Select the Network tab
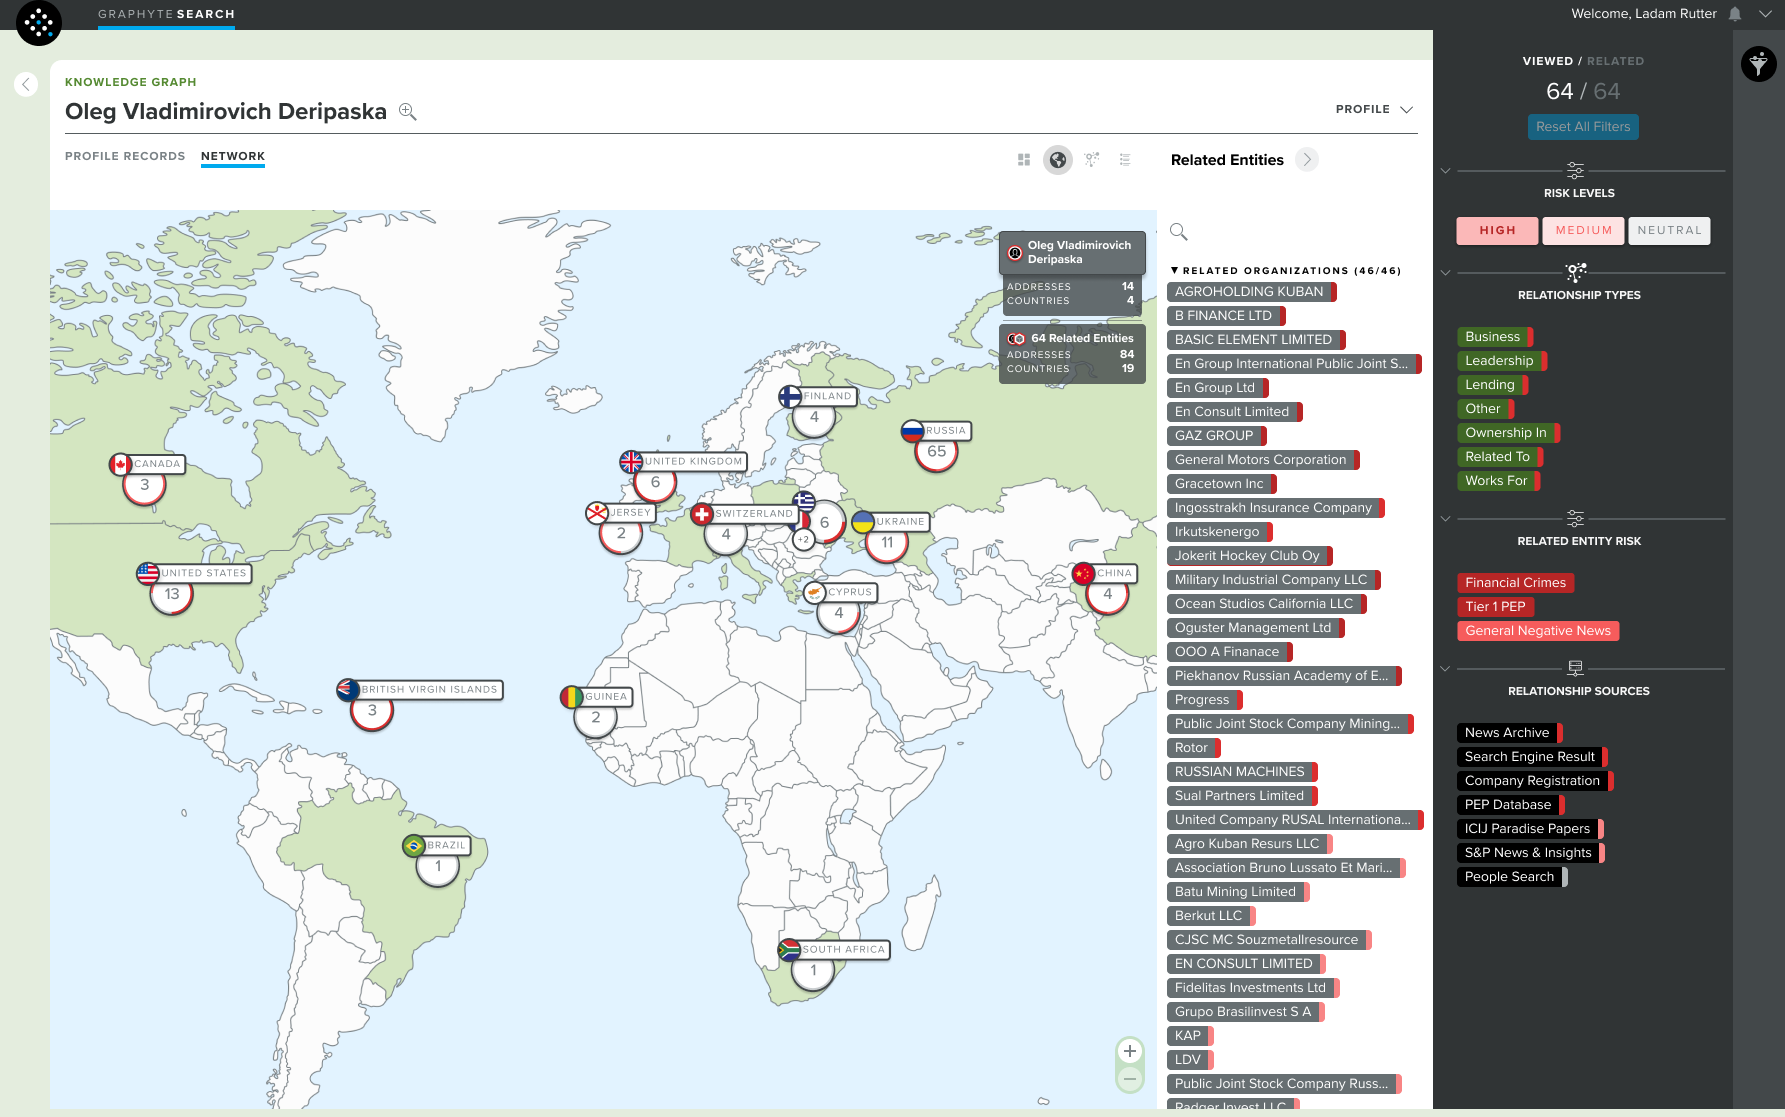1785x1117 pixels. (233, 156)
